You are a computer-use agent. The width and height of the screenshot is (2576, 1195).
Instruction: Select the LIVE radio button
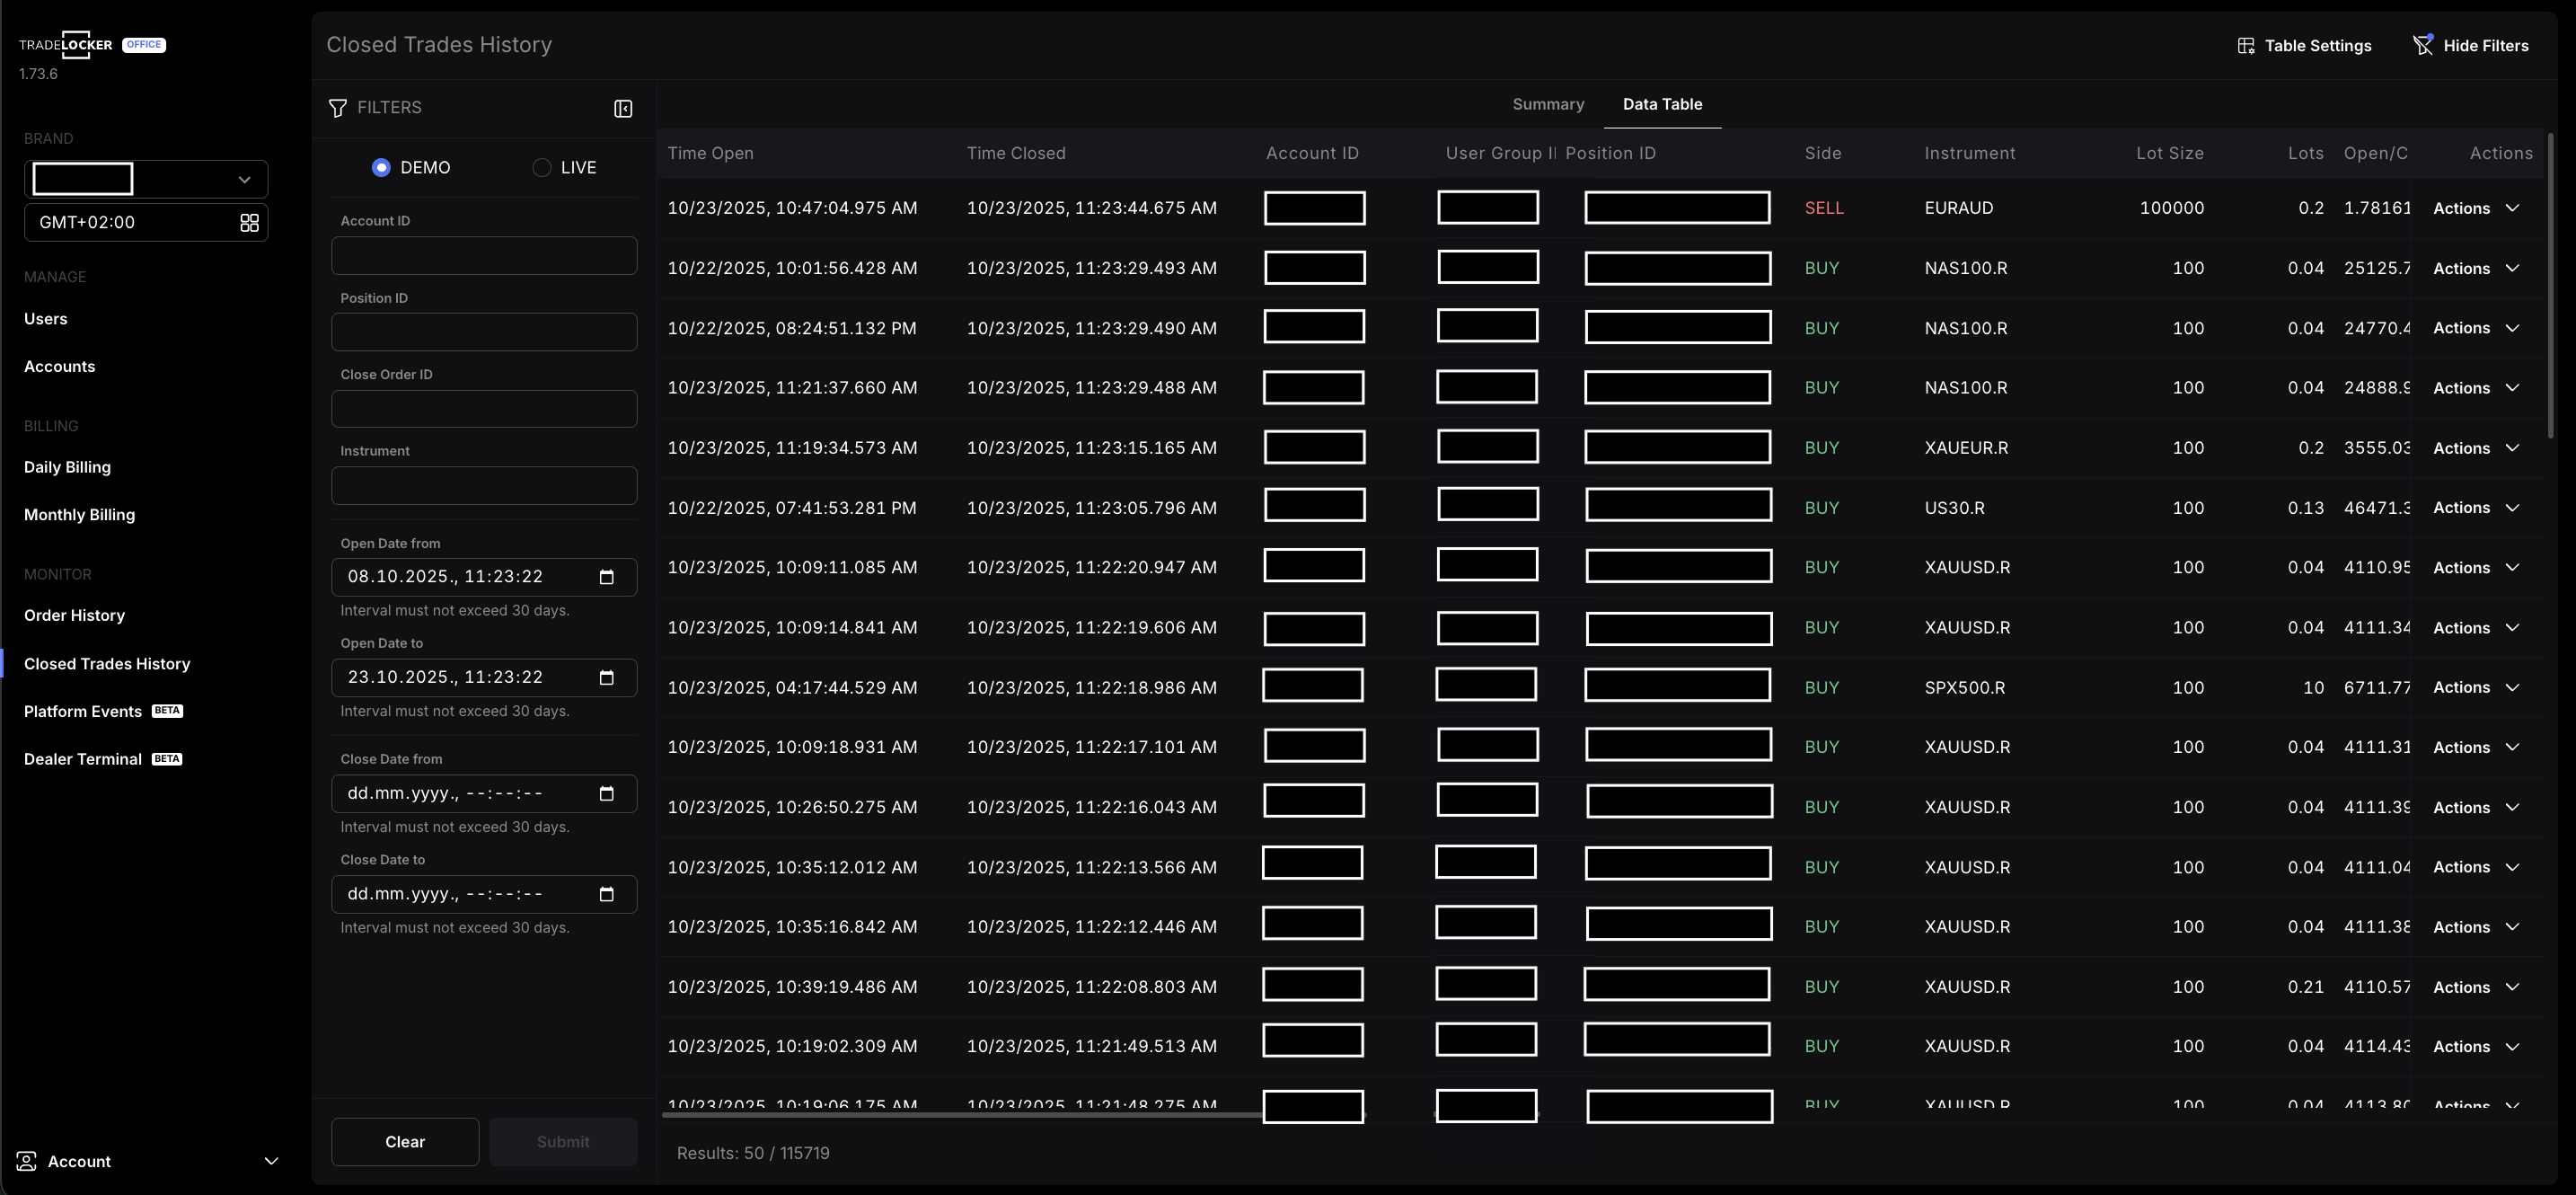542,168
